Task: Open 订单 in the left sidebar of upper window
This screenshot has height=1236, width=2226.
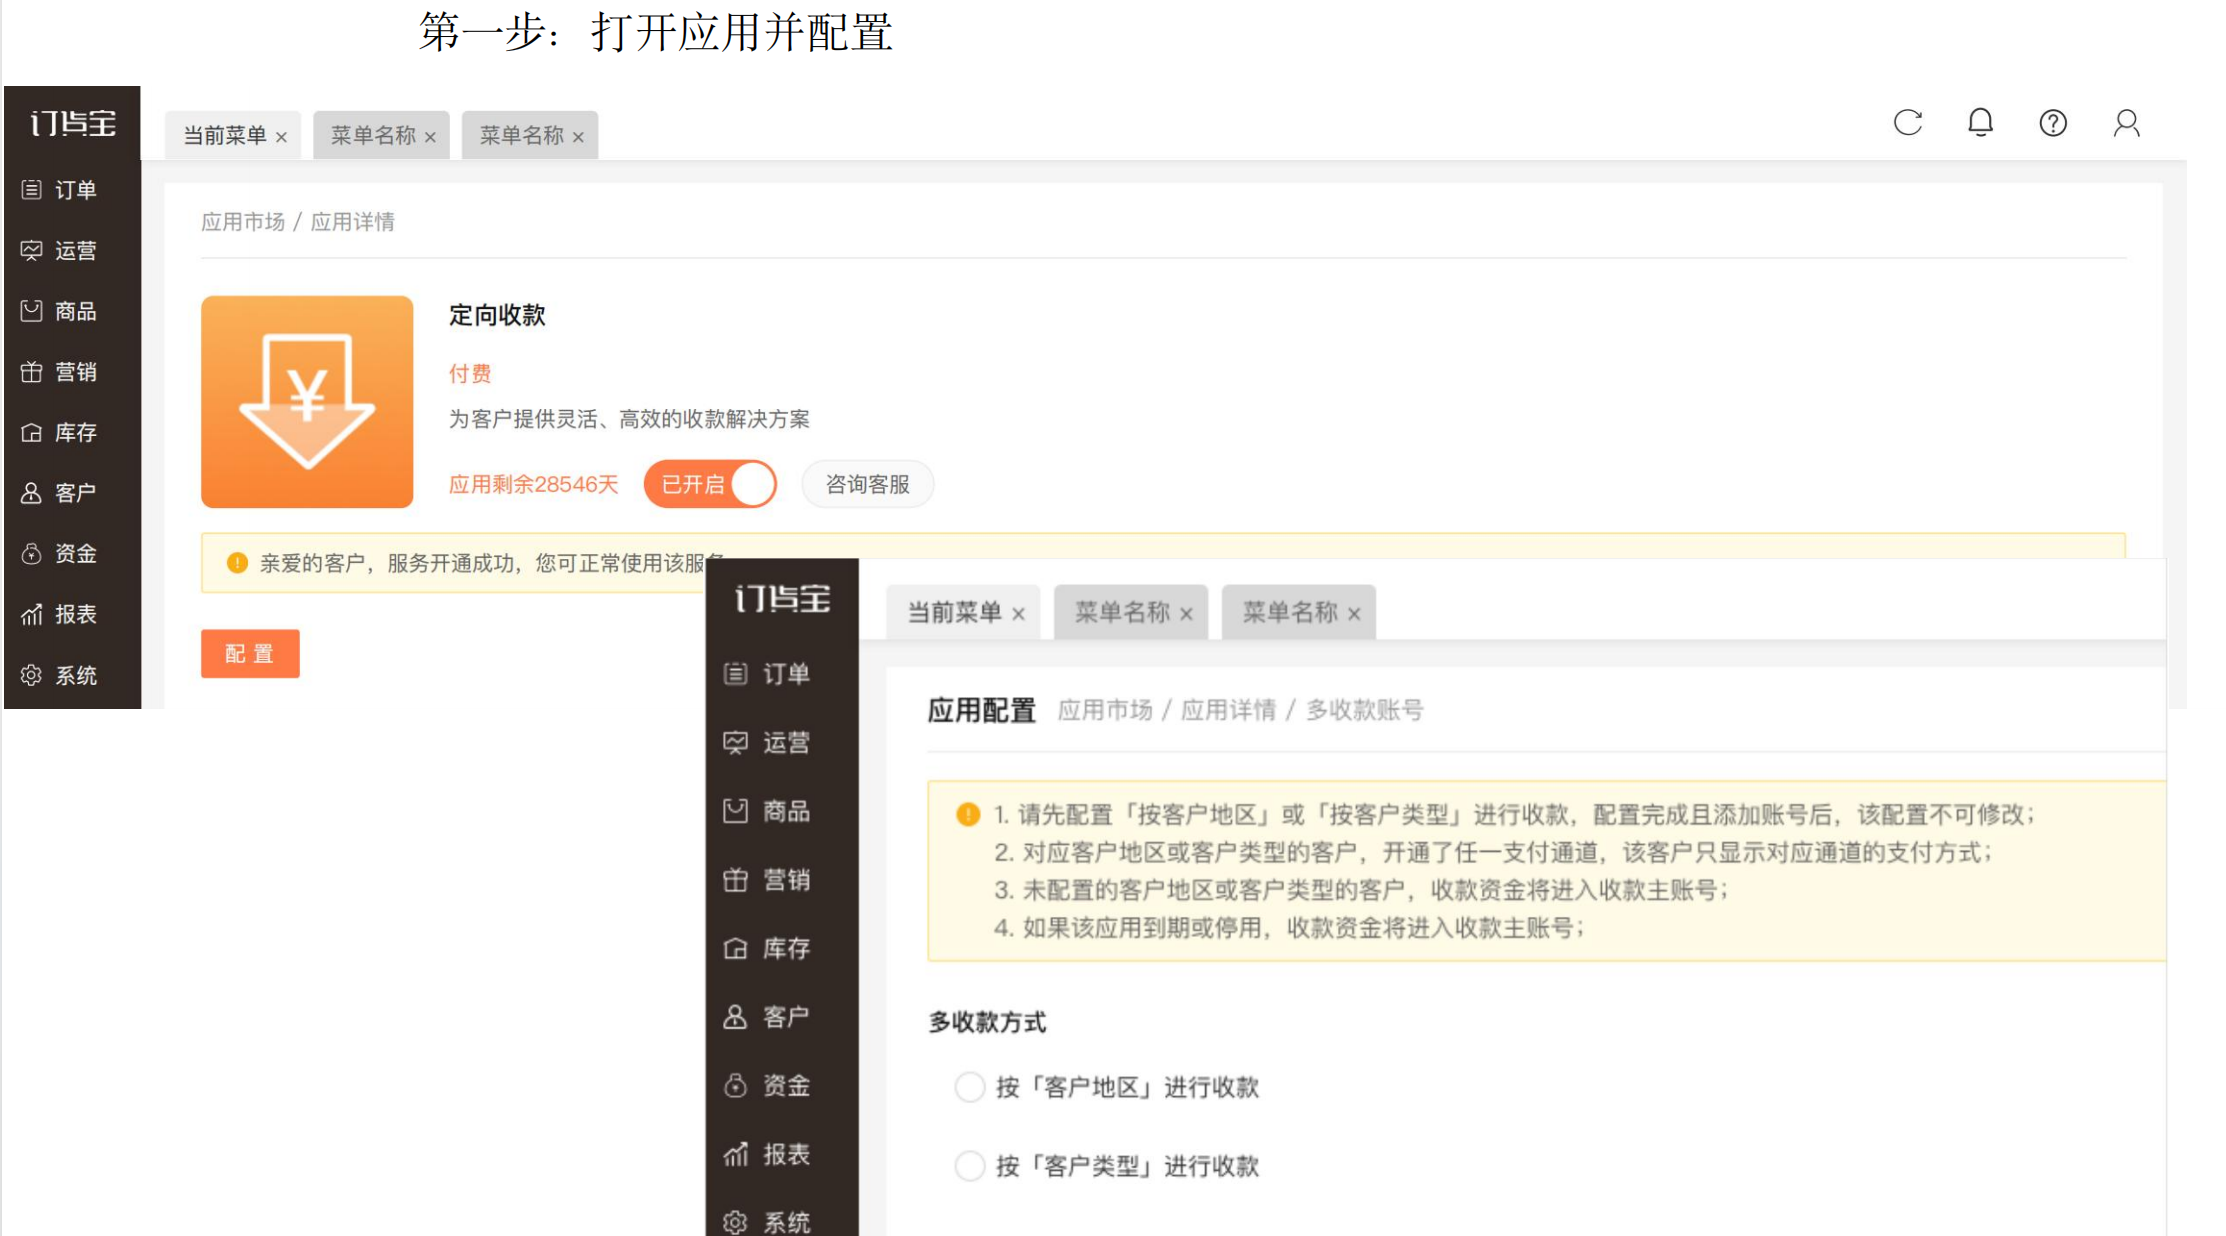Action: pyautogui.click(x=60, y=190)
